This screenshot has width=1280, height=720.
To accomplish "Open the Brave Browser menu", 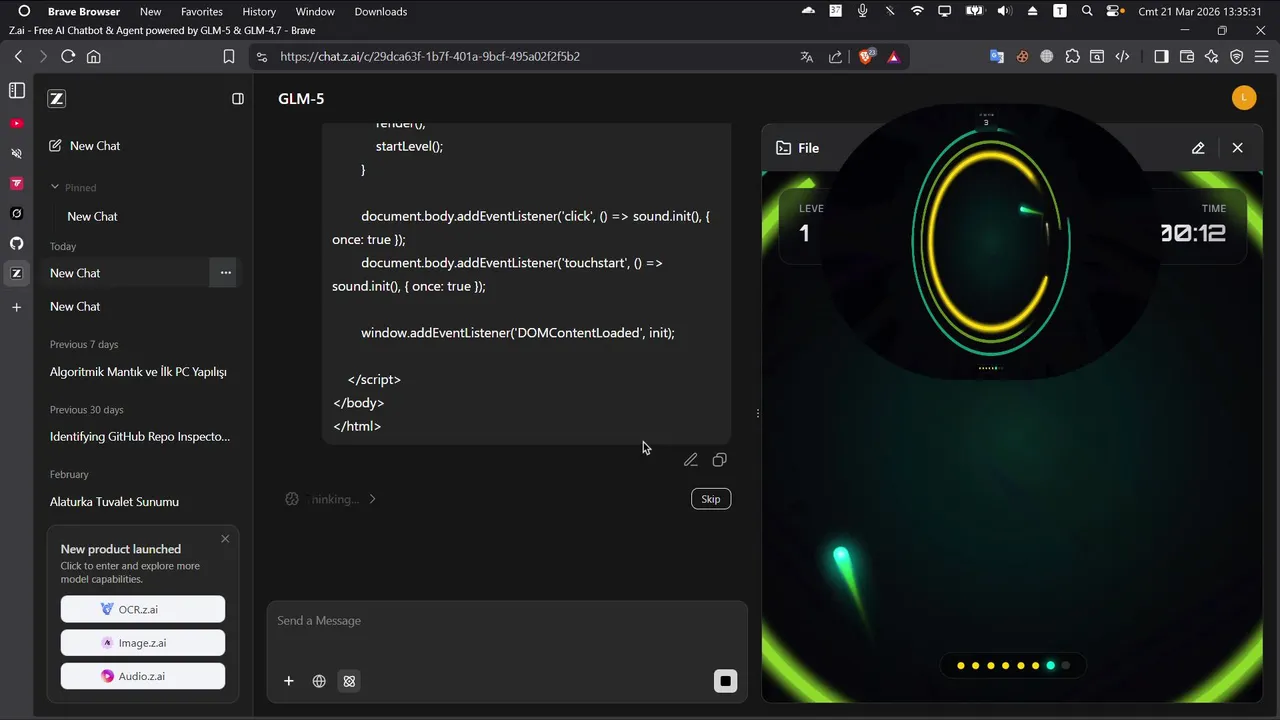I will tap(84, 12).
